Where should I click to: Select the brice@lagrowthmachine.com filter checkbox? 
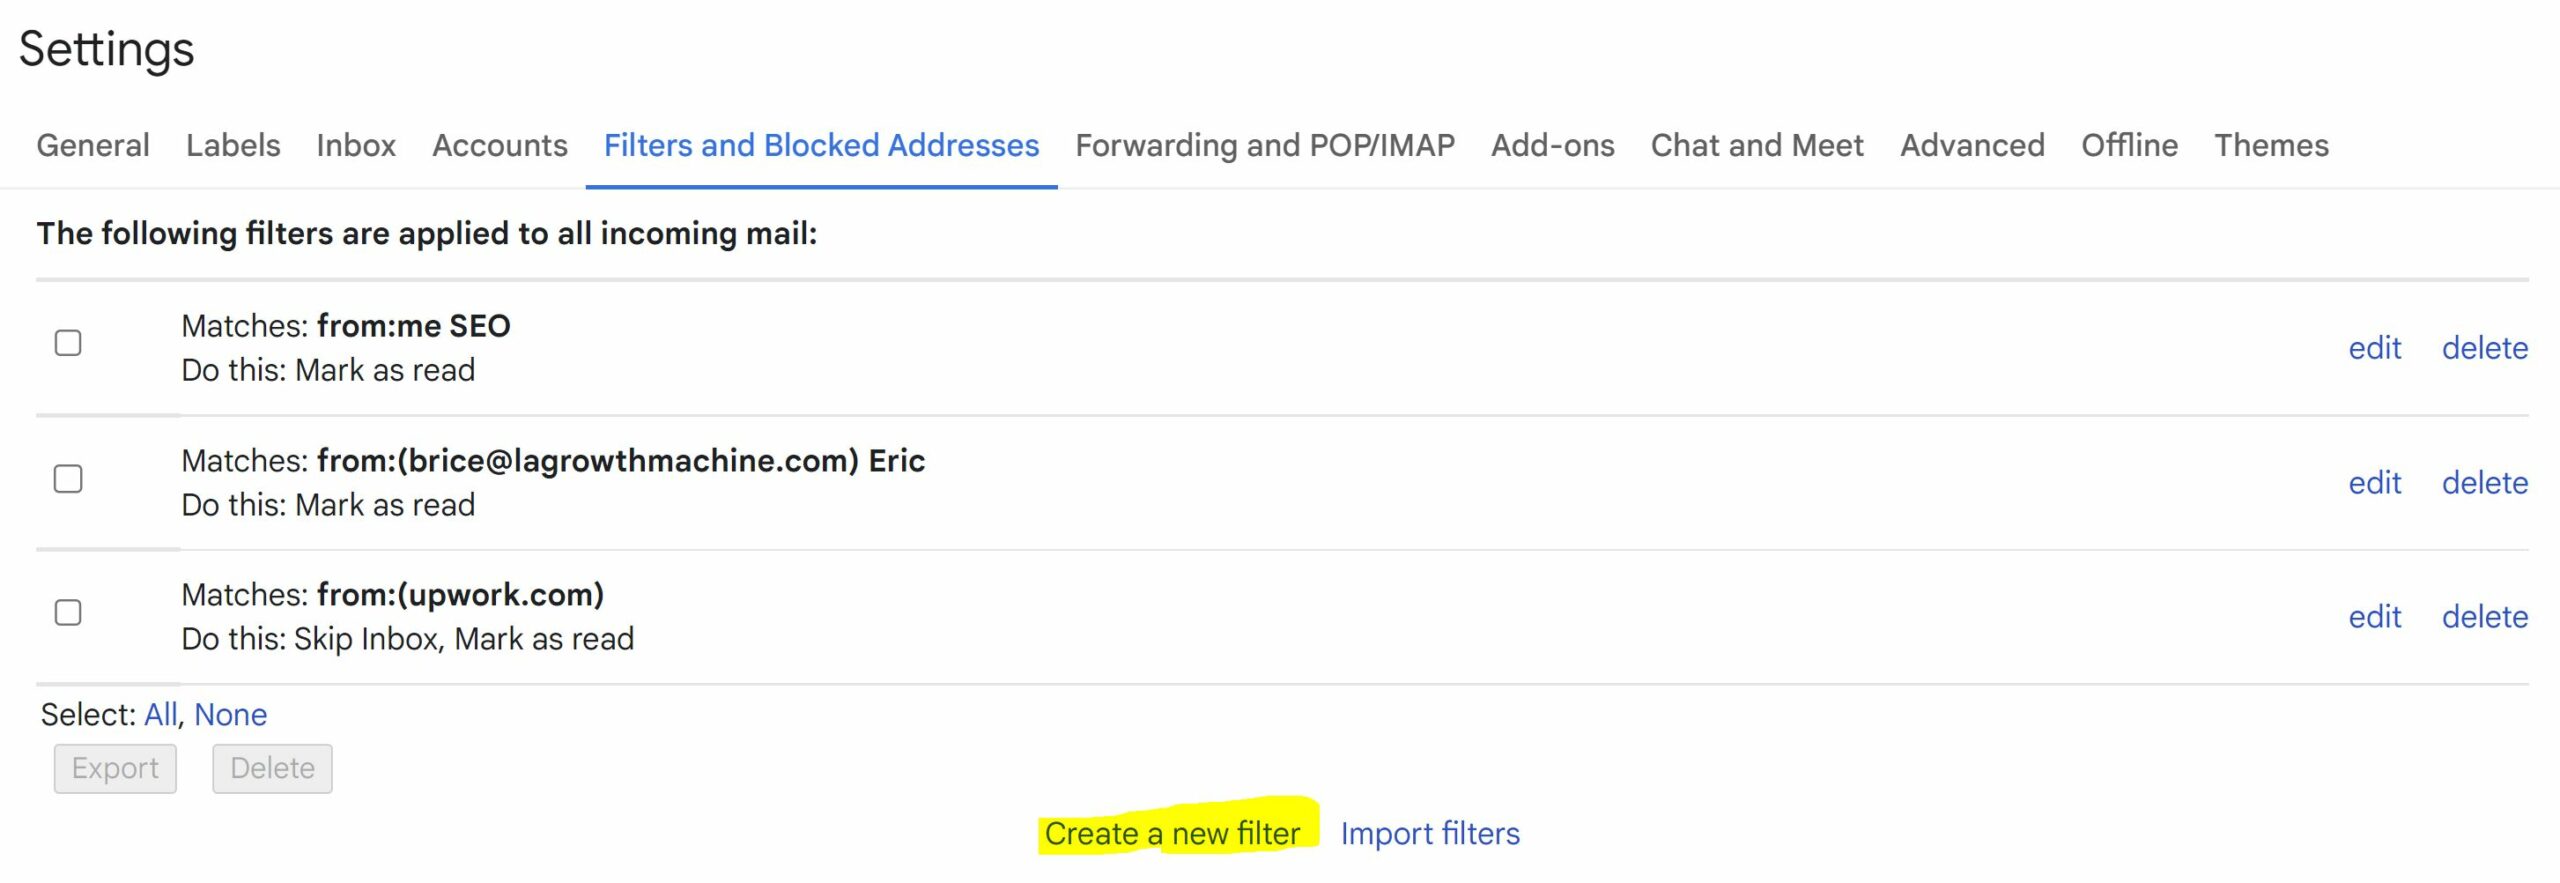68,479
